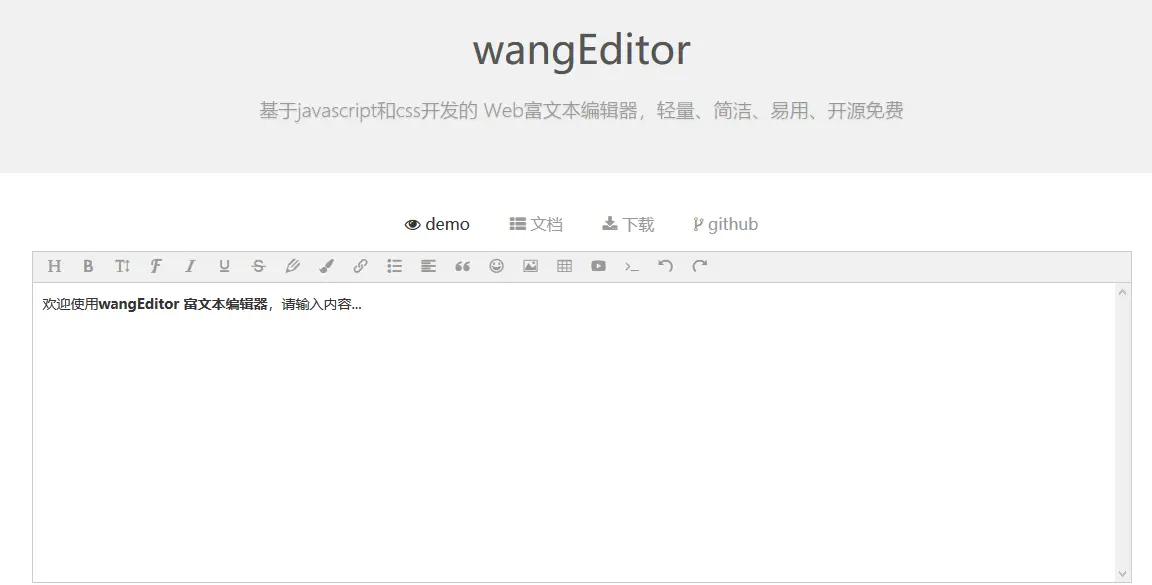1152x585 pixels.
Task: Open the font size tool
Action: pyautogui.click(x=122, y=266)
